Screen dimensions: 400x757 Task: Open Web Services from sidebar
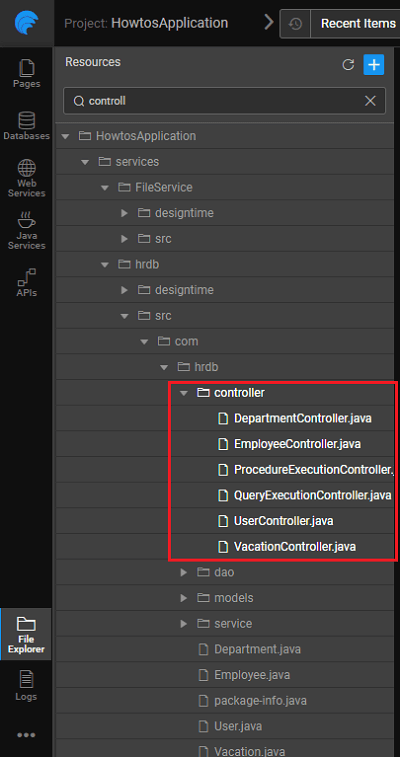[x=27, y=178]
